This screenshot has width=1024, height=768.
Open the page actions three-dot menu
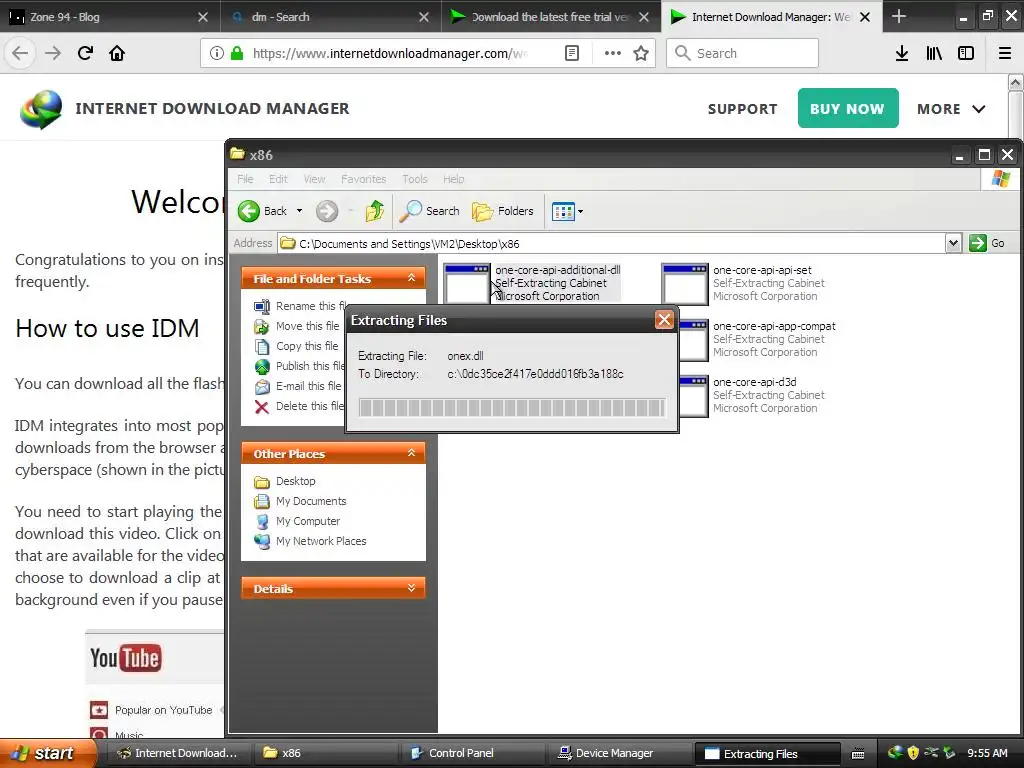(612, 53)
